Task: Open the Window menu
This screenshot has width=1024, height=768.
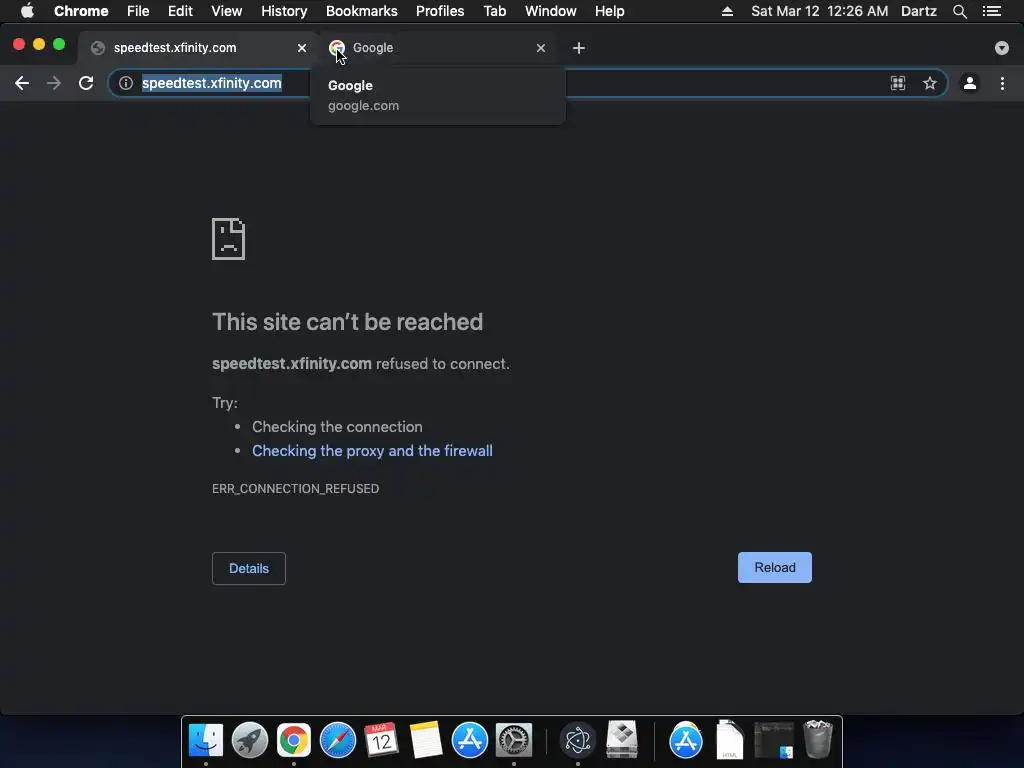Action: pos(551,11)
